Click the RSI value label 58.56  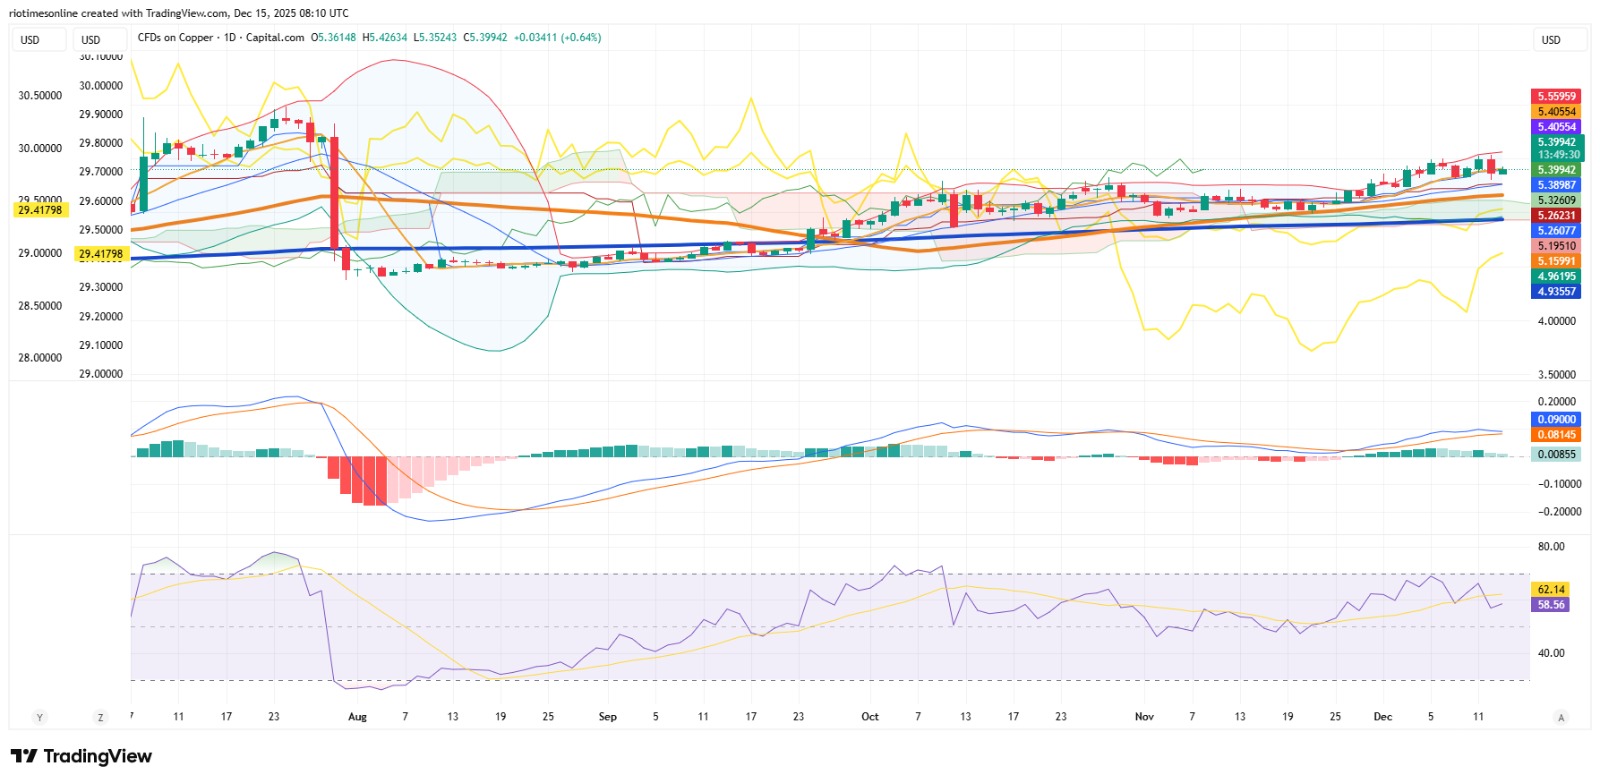[1551, 605]
